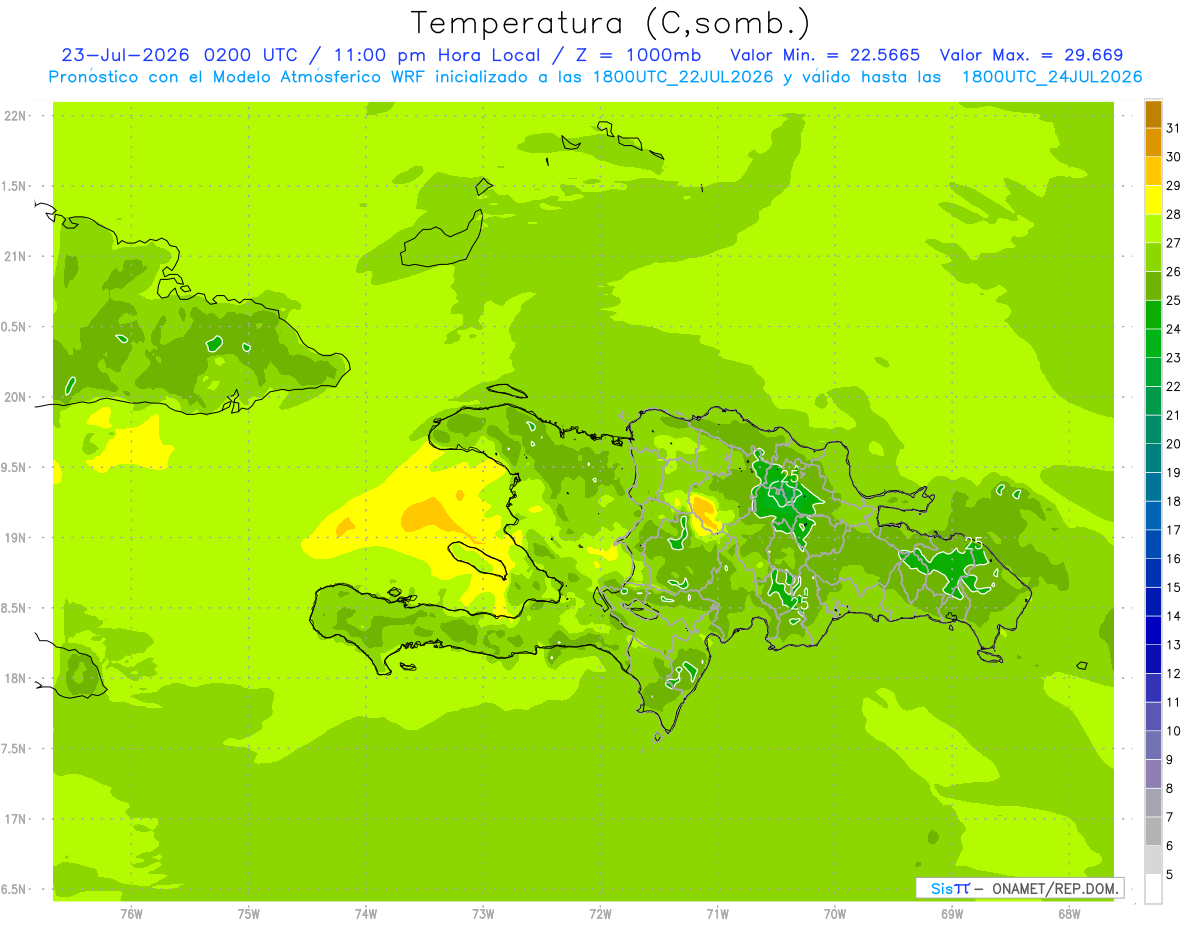Image resolution: width=1200 pixels, height=927 pixels.
Task: Click the "22N" latitude label
Action: tap(15, 116)
